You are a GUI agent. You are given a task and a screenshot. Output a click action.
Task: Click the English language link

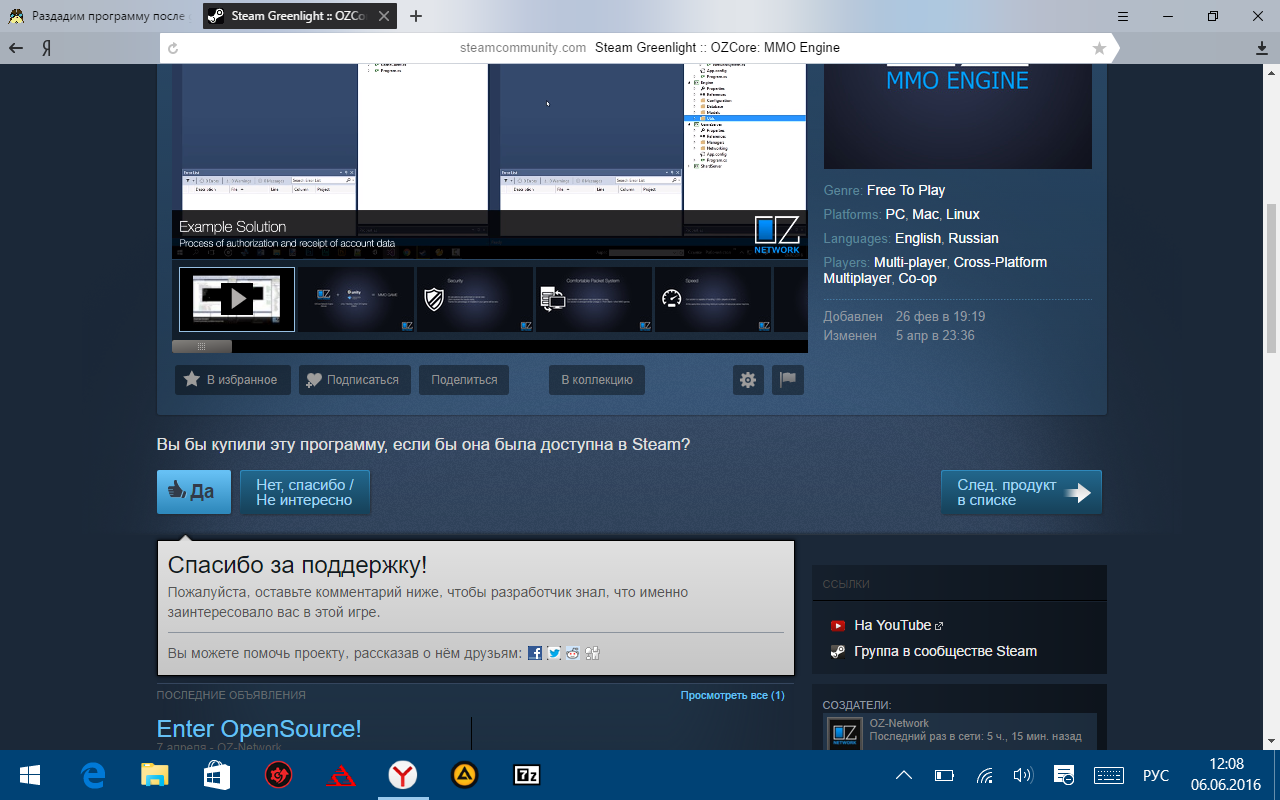[918, 238]
